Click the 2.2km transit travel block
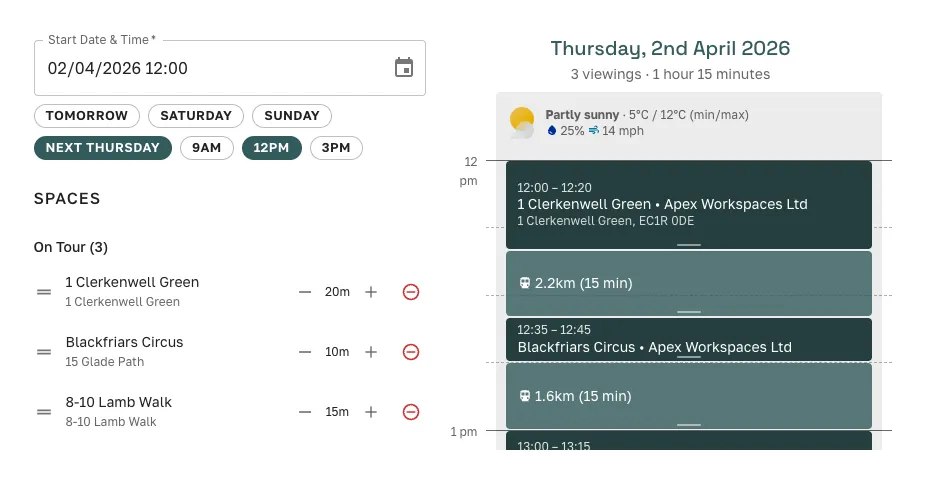Viewport: 925px width, 483px height. click(x=688, y=283)
